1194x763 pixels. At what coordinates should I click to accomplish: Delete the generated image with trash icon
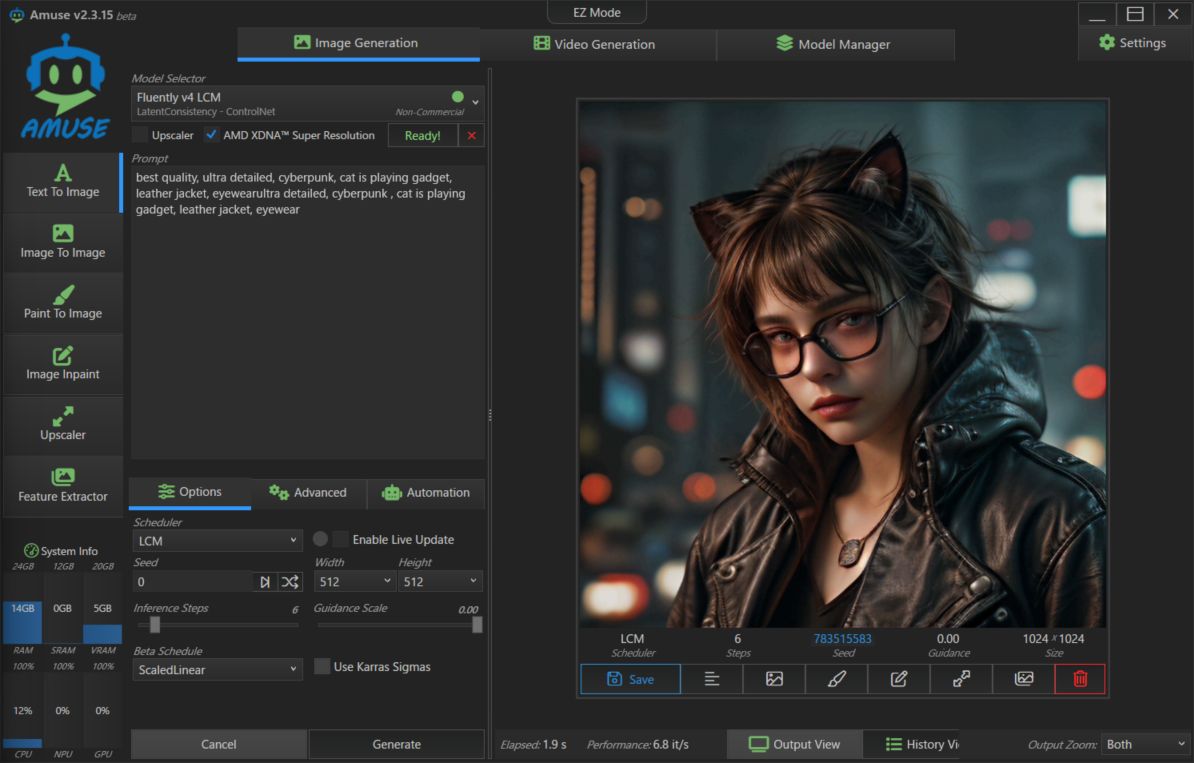[x=1079, y=679]
